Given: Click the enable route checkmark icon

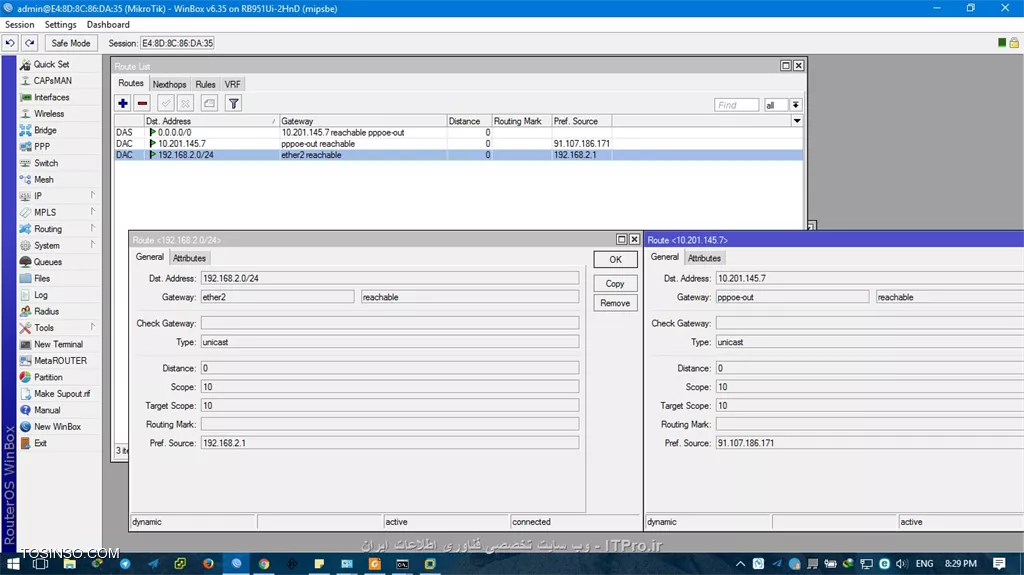Looking at the screenshot, I should [x=166, y=103].
